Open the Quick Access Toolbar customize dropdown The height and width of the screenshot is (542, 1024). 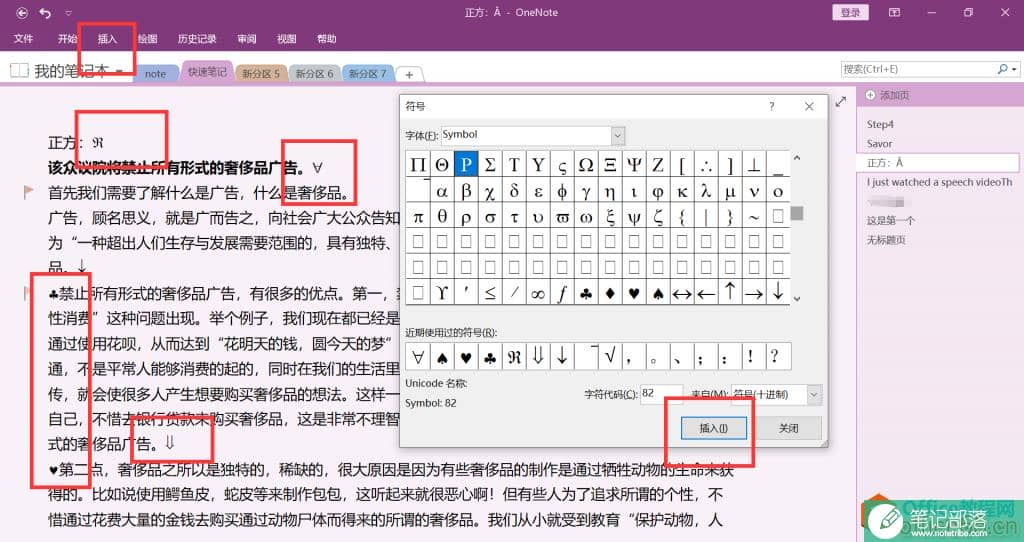(x=69, y=13)
